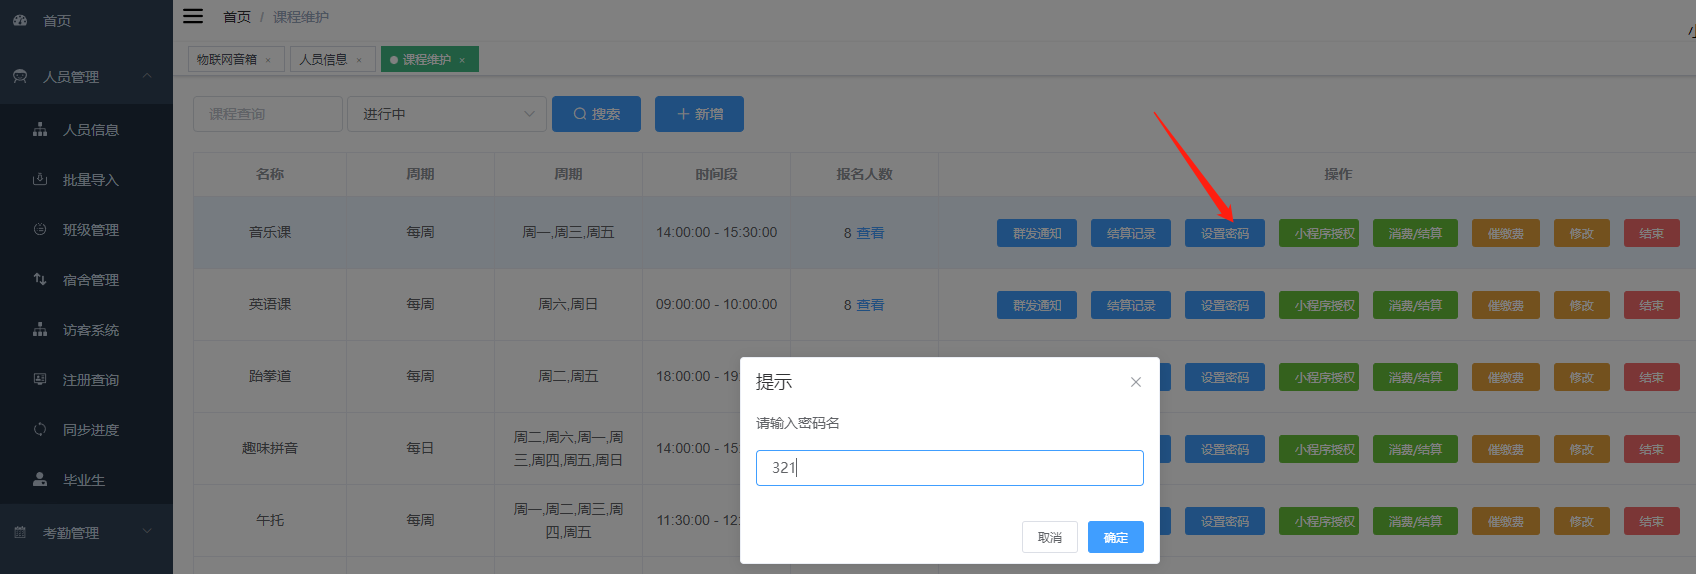Image resolution: width=1696 pixels, height=574 pixels.
Task: Click 群发通知 for 音乐课
Action: click(1037, 233)
